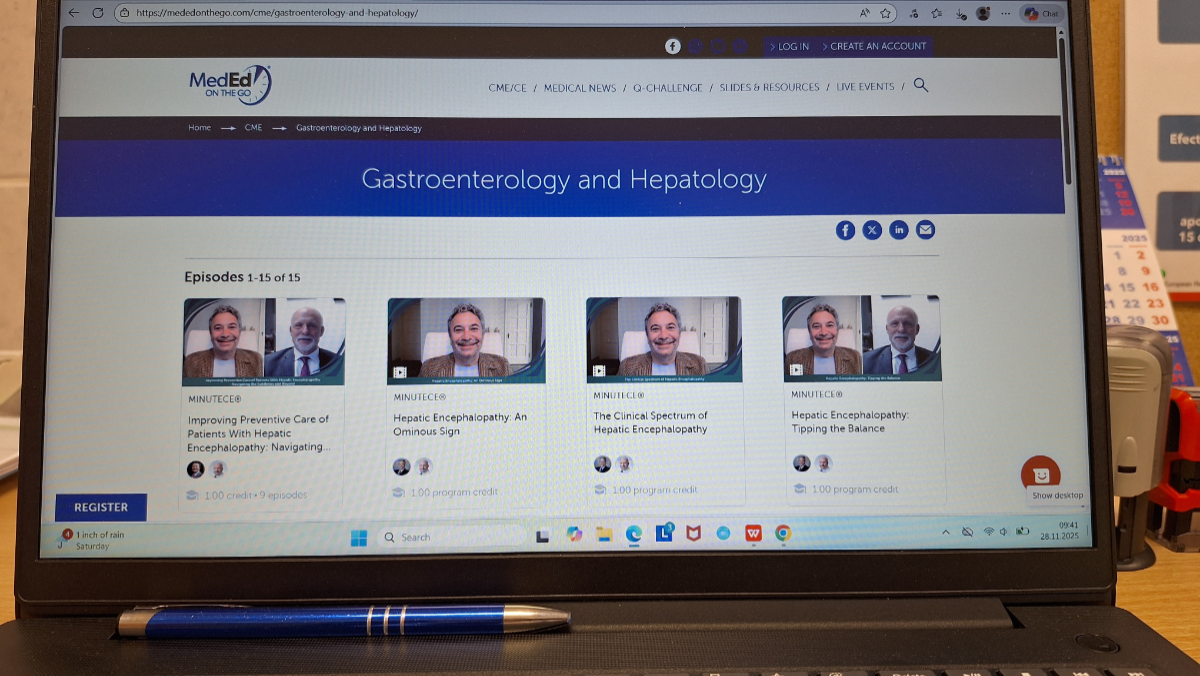Viewport: 1200px width, 676px height.
Task: Open Chrome from the Windows taskbar
Action: click(x=783, y=534)
